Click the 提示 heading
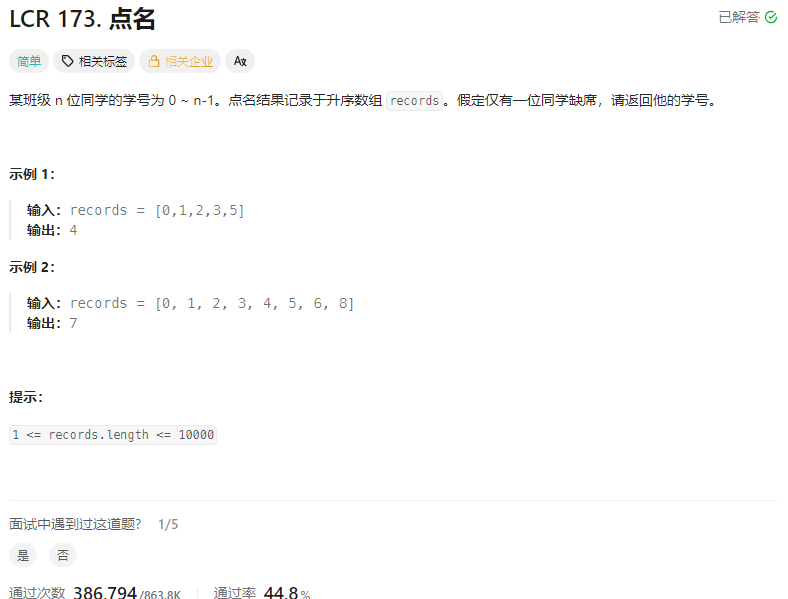This screenshot has width=788, height=599. coord(26,397)
